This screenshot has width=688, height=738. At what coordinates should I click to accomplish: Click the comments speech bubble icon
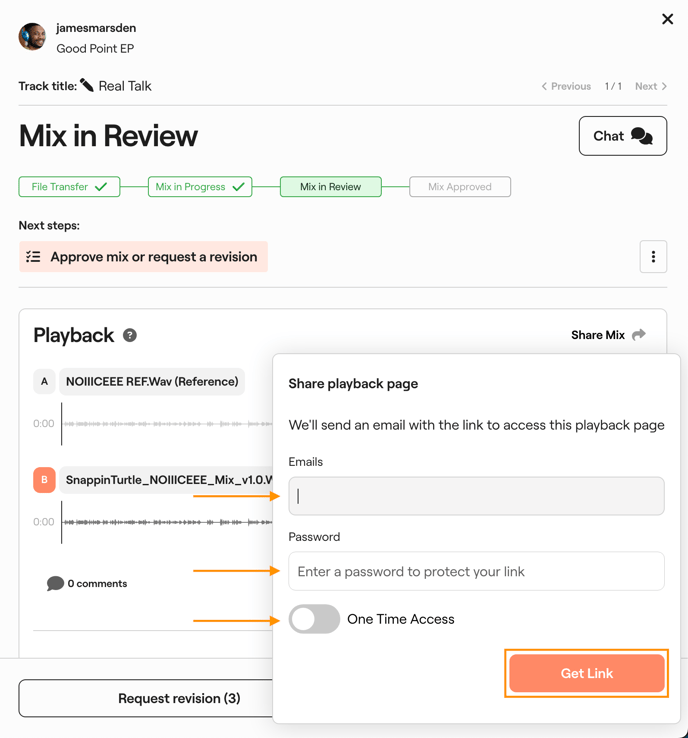tap(55, 583)
